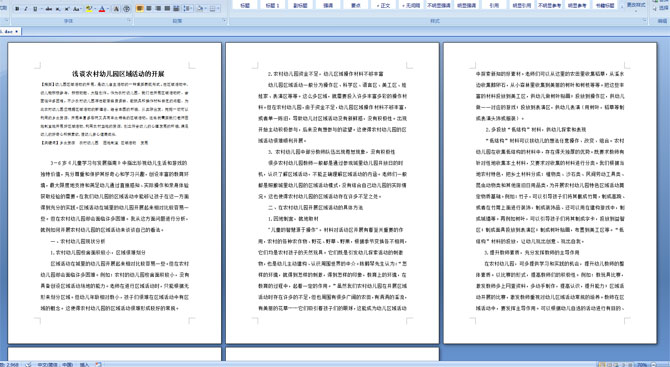Open font color dropdown arrow
The image size is (670, 367).
[108, 9]
